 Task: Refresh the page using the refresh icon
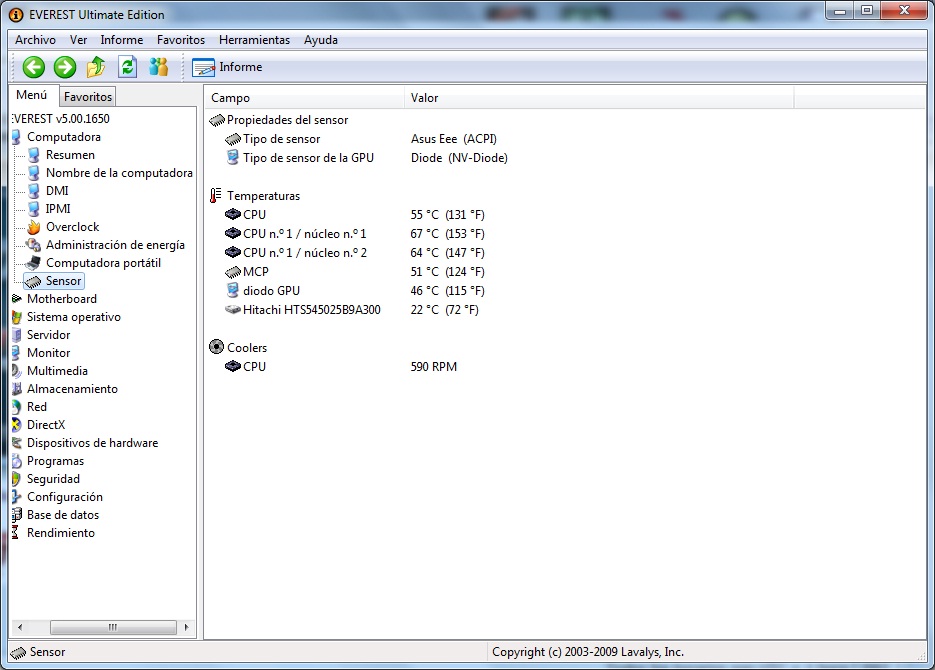128,67
